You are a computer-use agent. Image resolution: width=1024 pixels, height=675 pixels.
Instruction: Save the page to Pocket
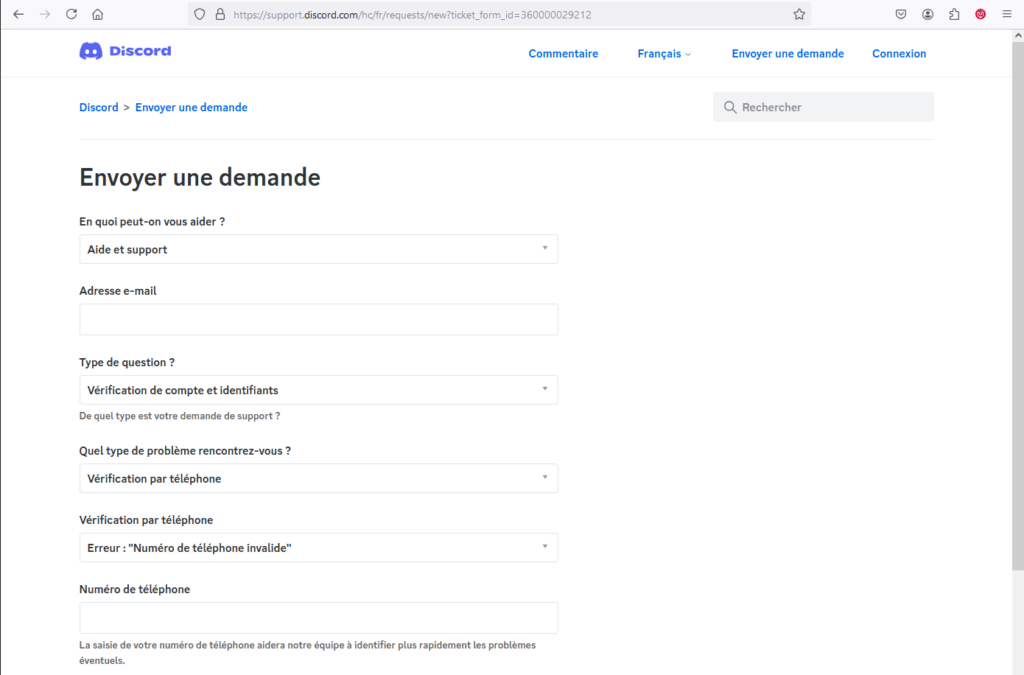[901, 14]
